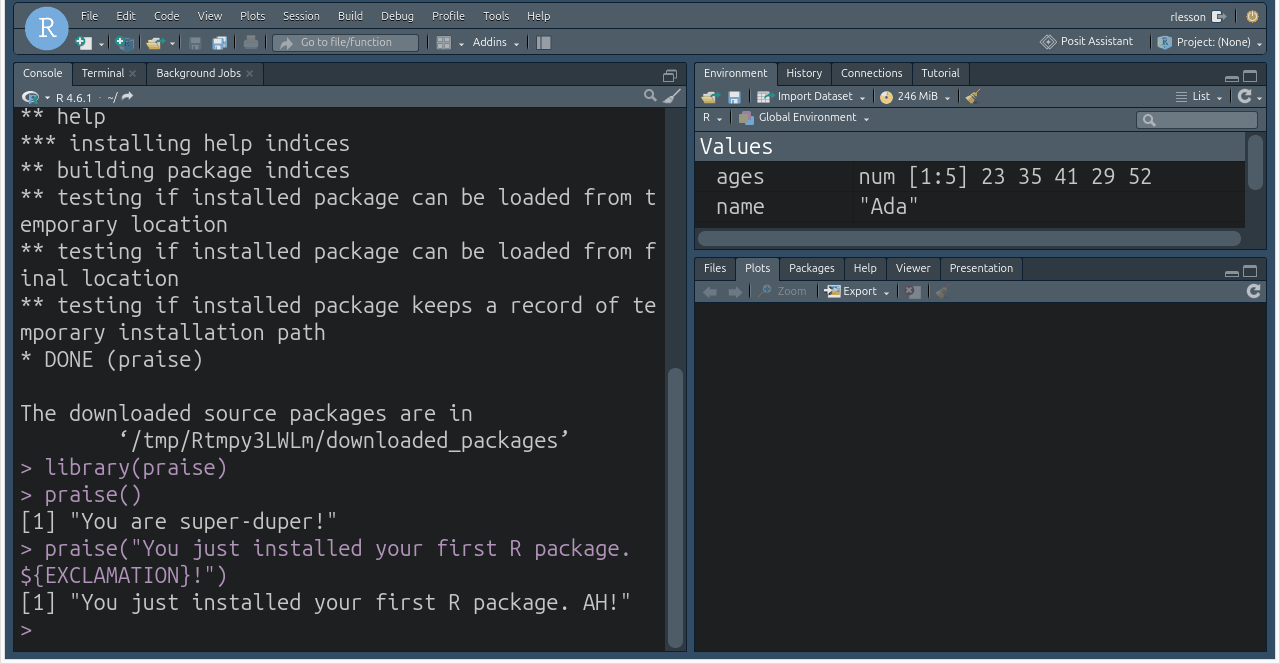Click the Save workspace icon in Environment

734,97
